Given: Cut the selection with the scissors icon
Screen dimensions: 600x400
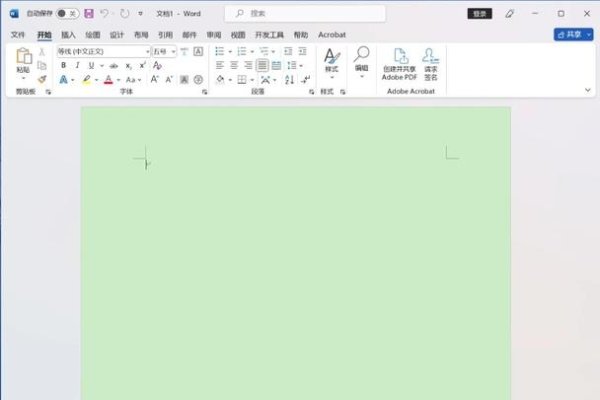Looking at the screenshot, I should (42, 52).
